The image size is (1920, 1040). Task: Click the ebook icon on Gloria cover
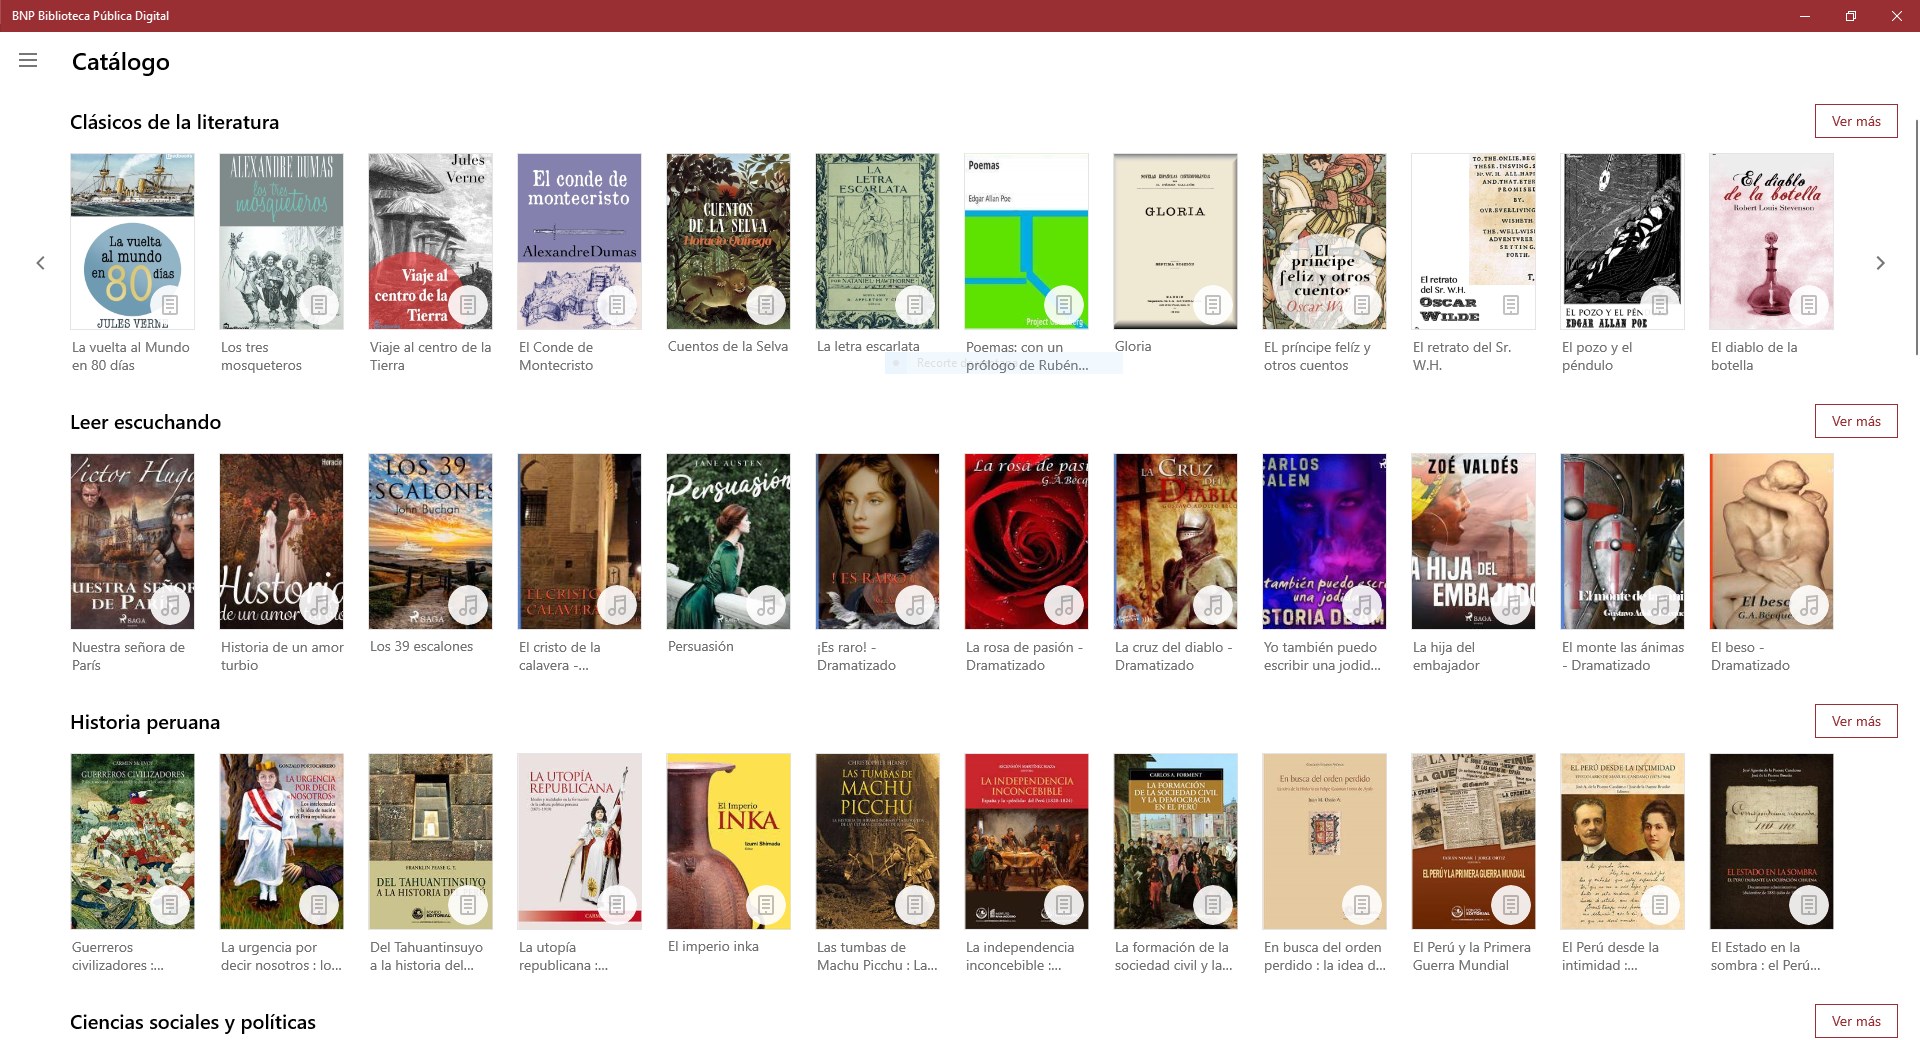coord(1213,305)
